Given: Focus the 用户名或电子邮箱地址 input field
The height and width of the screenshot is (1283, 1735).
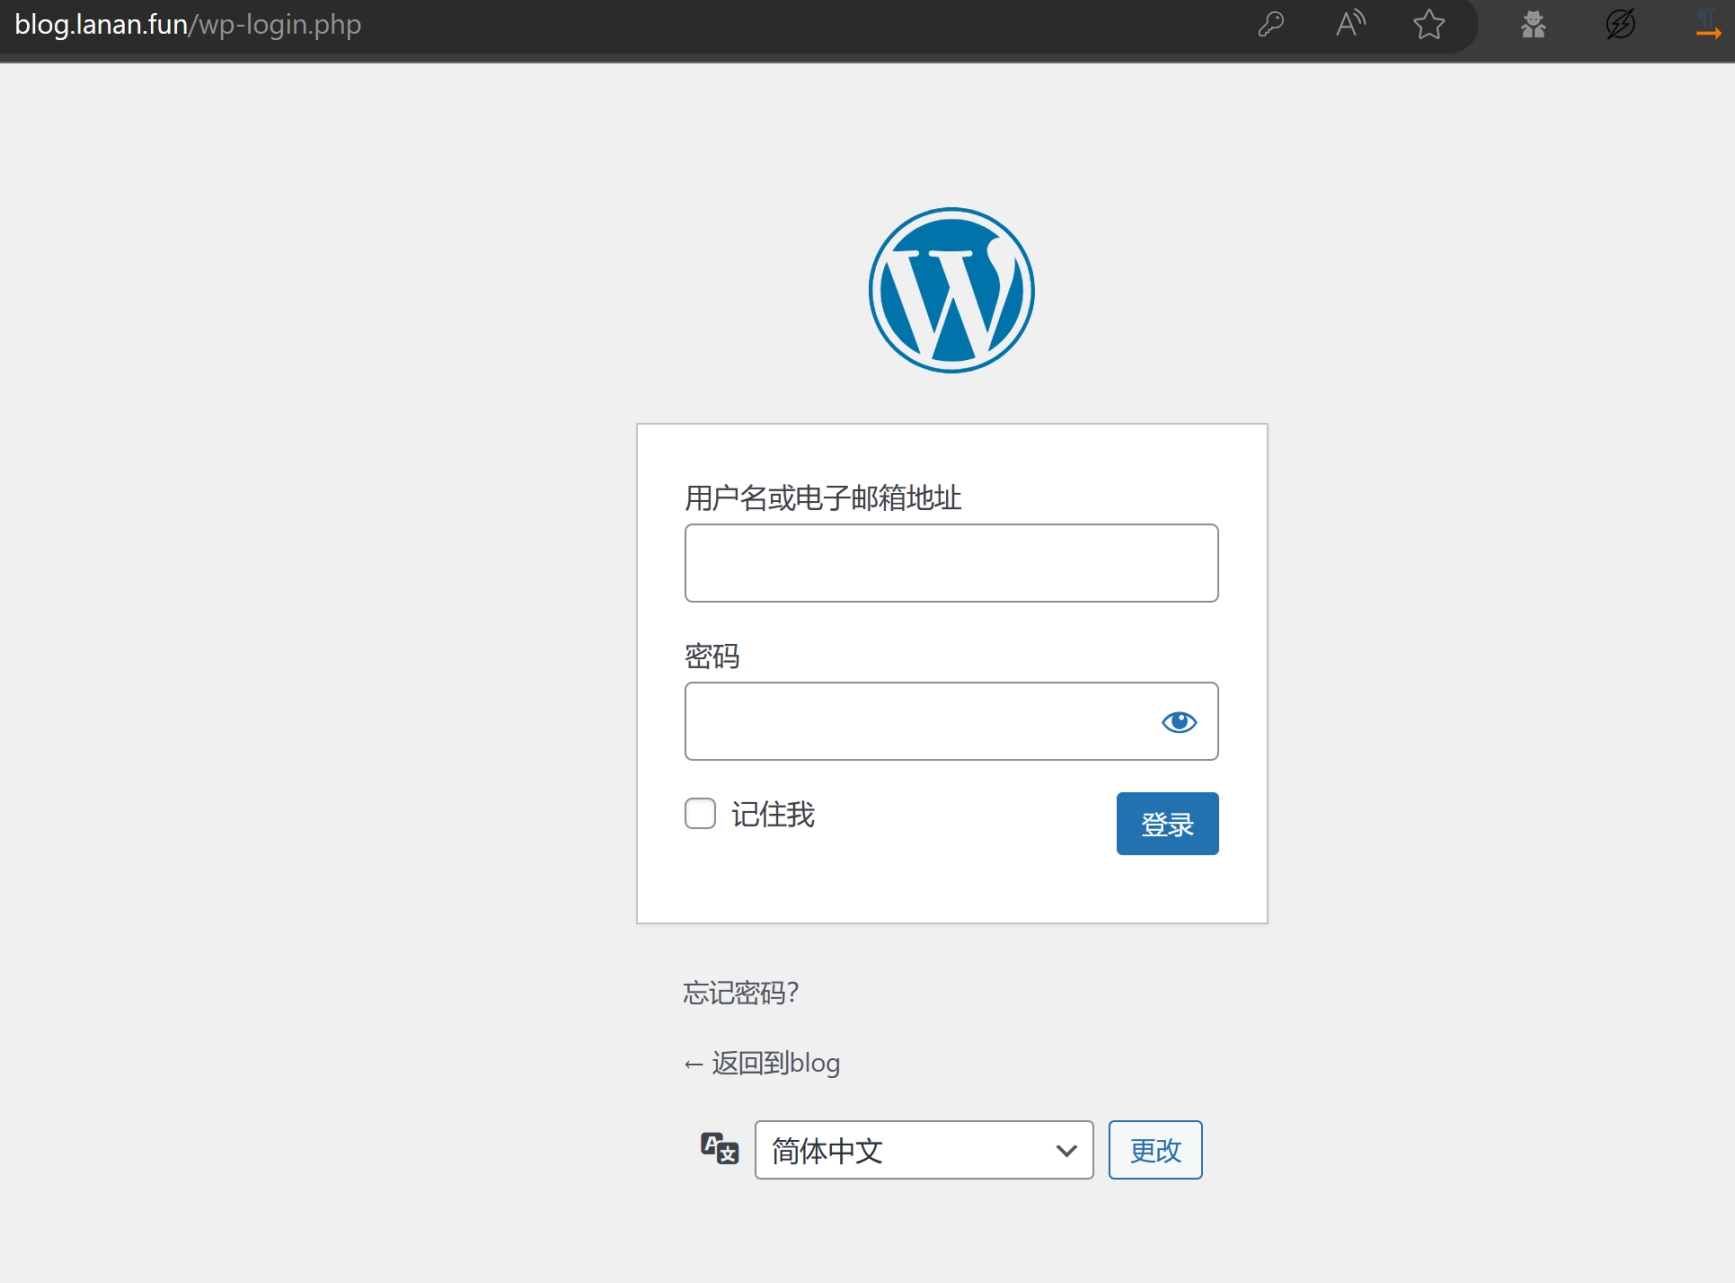Looking at the screenshot, I should pos(951,563).
